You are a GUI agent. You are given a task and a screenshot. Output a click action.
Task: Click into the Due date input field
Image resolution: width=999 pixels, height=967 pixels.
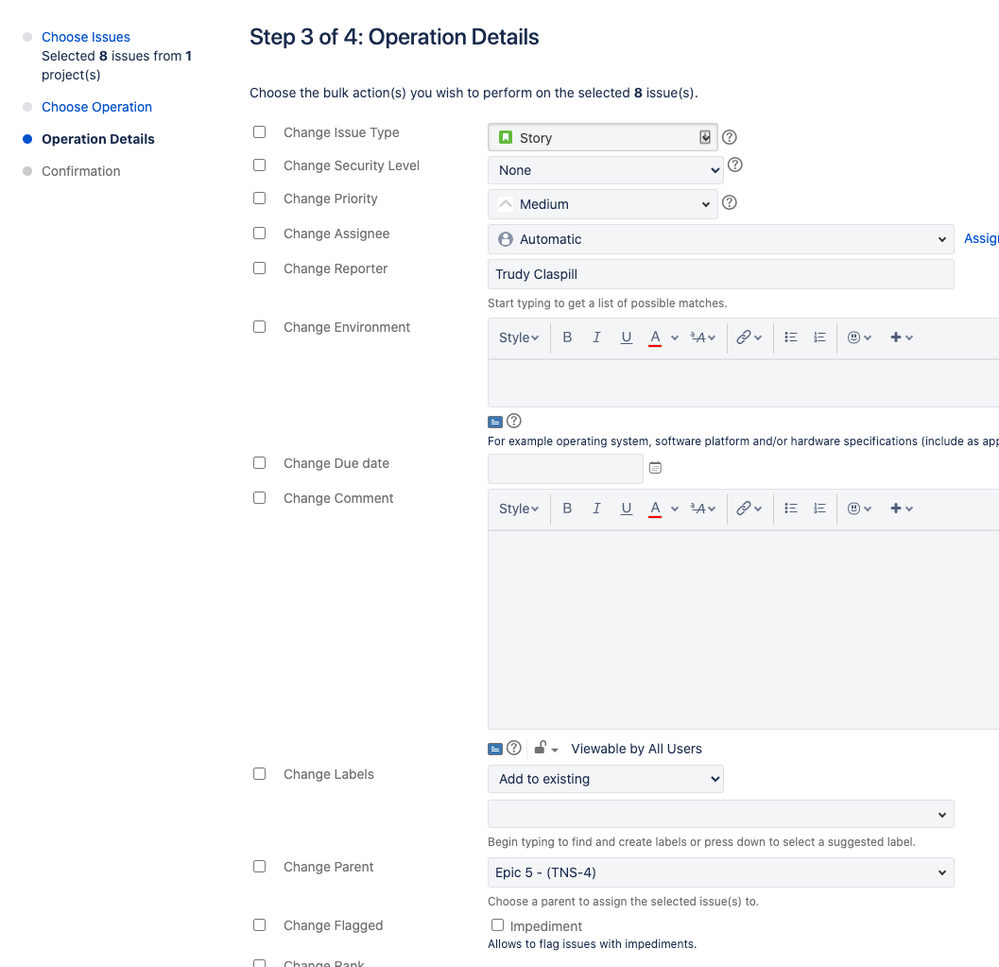click(x=565, y=468)
